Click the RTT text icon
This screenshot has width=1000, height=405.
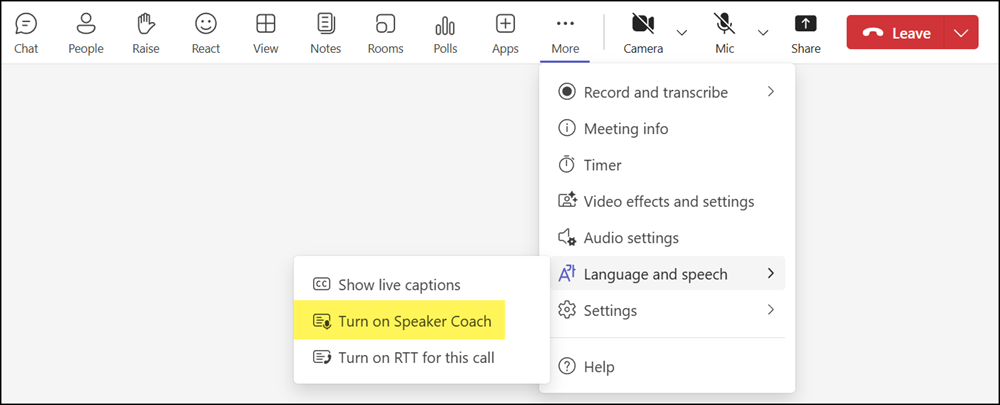(322, 357)
